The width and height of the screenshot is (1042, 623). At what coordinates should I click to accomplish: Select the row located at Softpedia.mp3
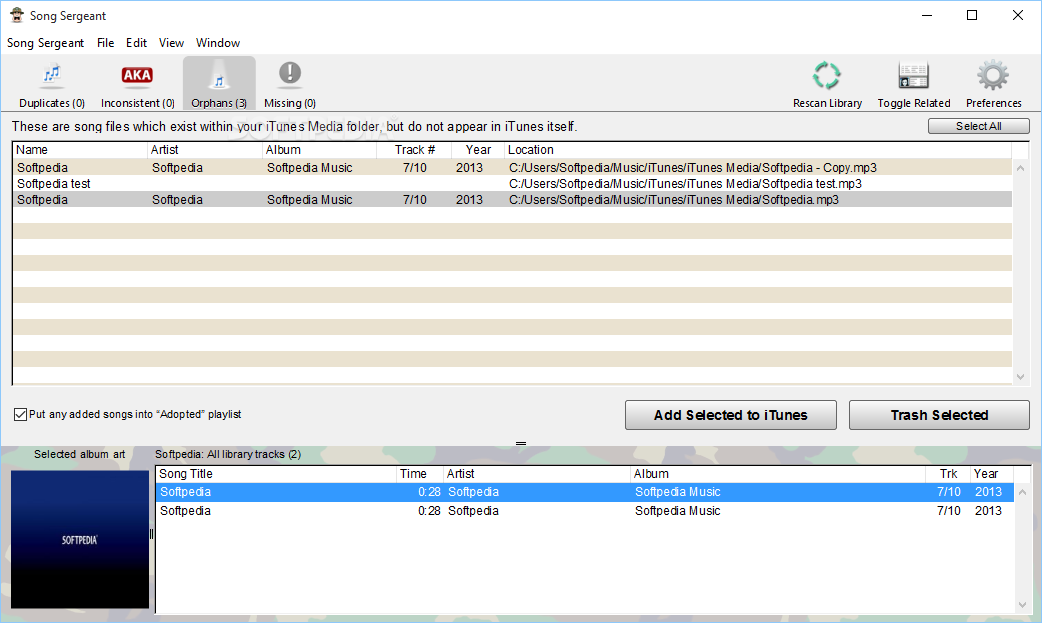pyautogui.click(x=512, y=199)
